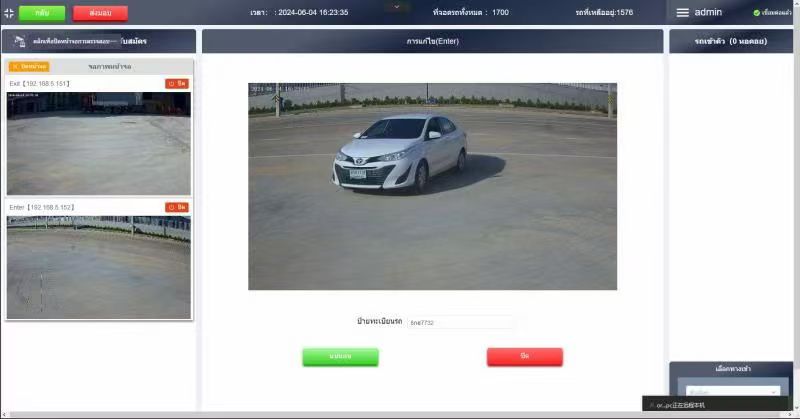The image size is (800, 419).
Task: Expand the chevron tab at top center
Action: [396, 6]
